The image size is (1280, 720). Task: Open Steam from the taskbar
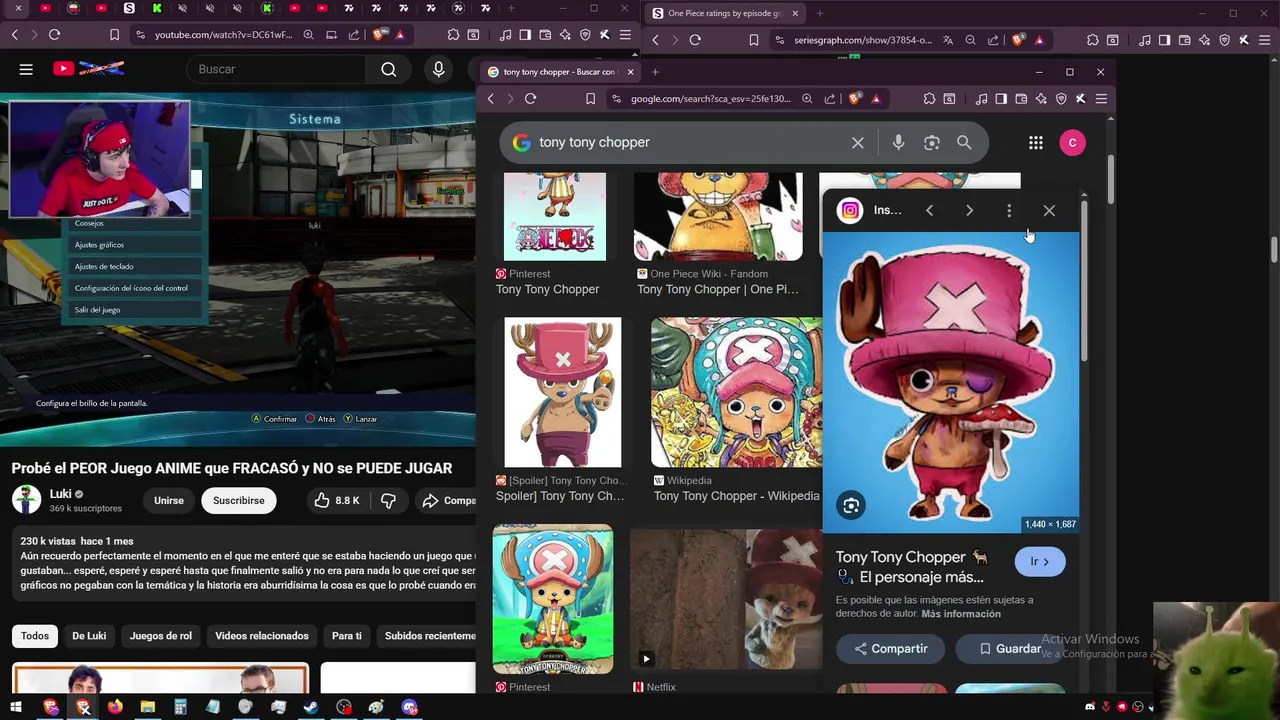[311, 707]
